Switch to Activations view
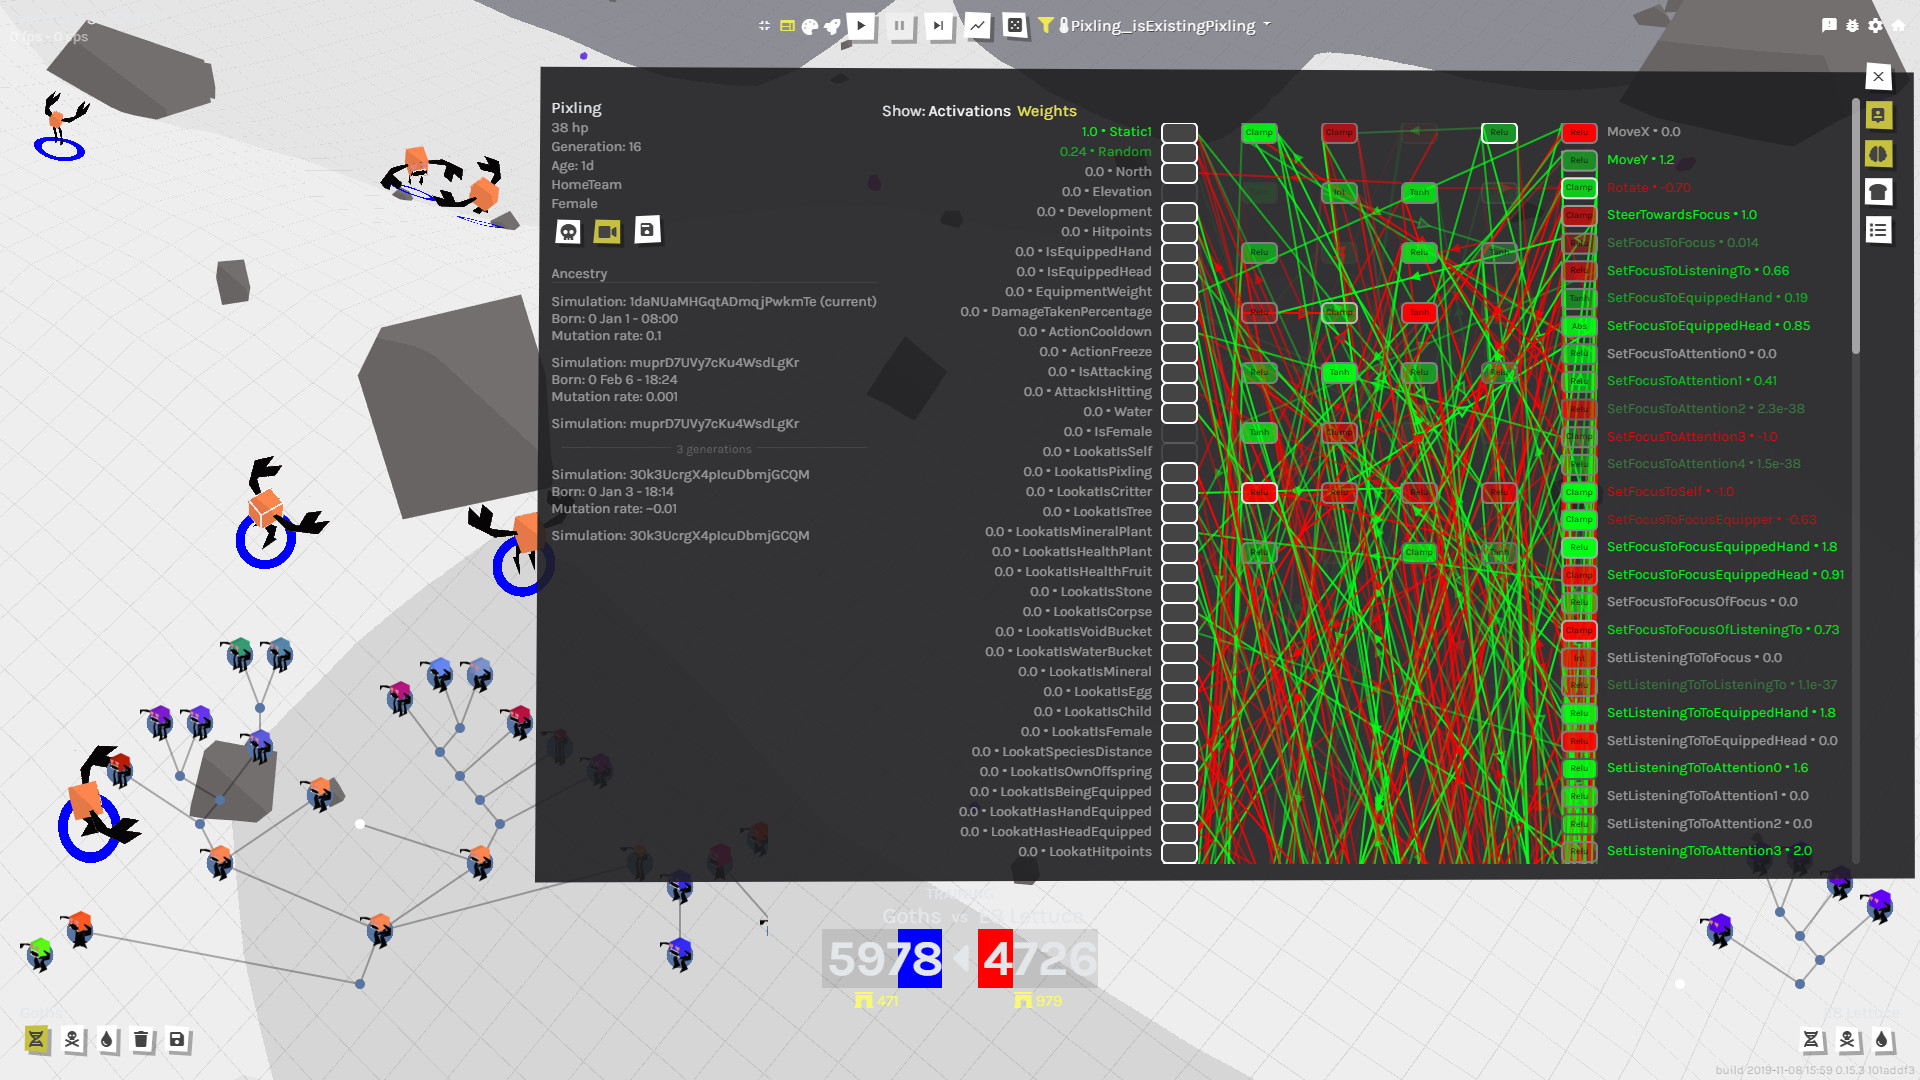The height and width of the screenshot is (1080, 1920). [969, 111]
